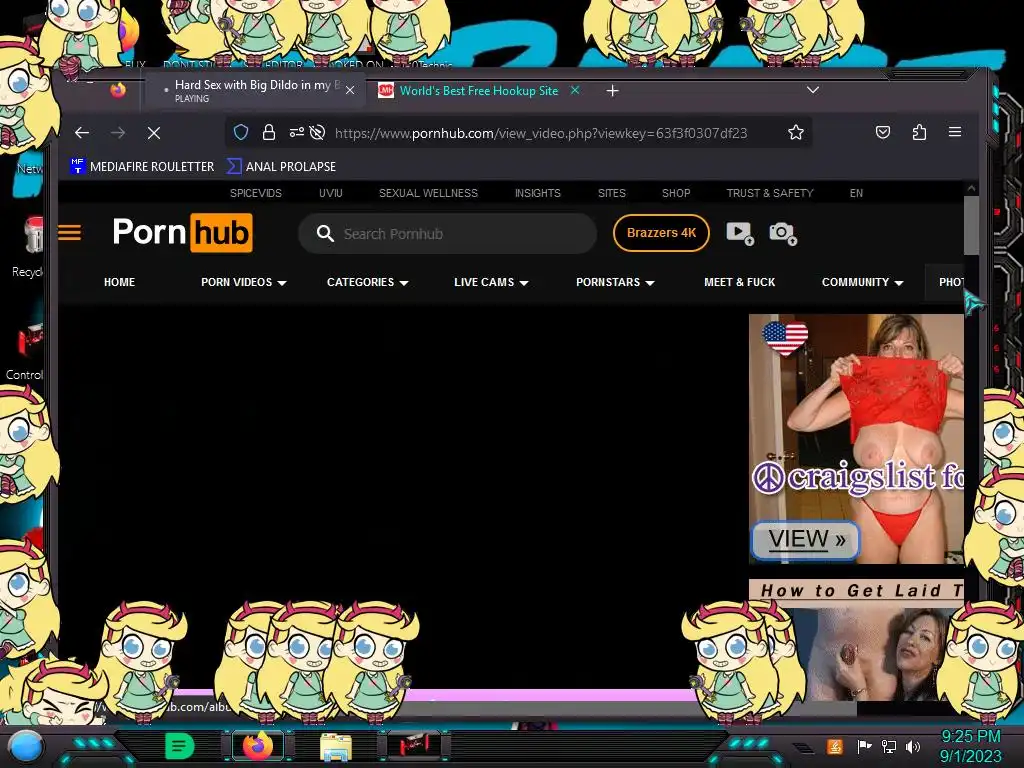Open the red-and-black app on the taskbar
The width and height of the screenshot is (1024, 768).
413,745
